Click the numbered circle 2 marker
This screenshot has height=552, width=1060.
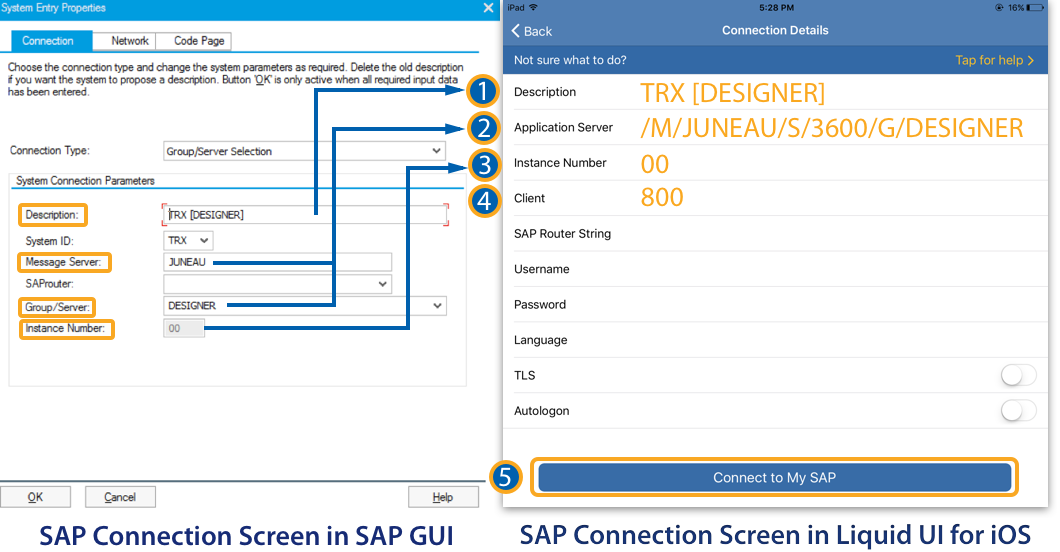click(x=483, y=128)
